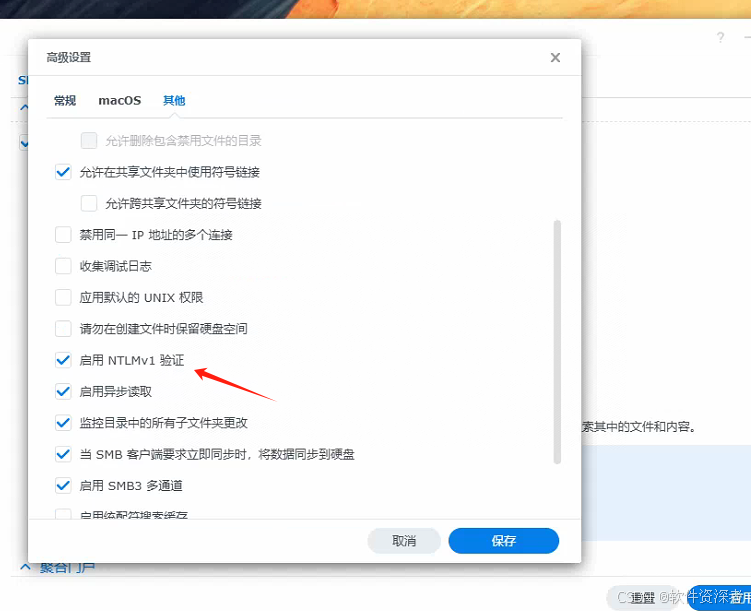The width and height of the screenshot is (751, 611).
Task: Click the 允许在共享文件夹中使用符号链接 label
Action: 170,172
